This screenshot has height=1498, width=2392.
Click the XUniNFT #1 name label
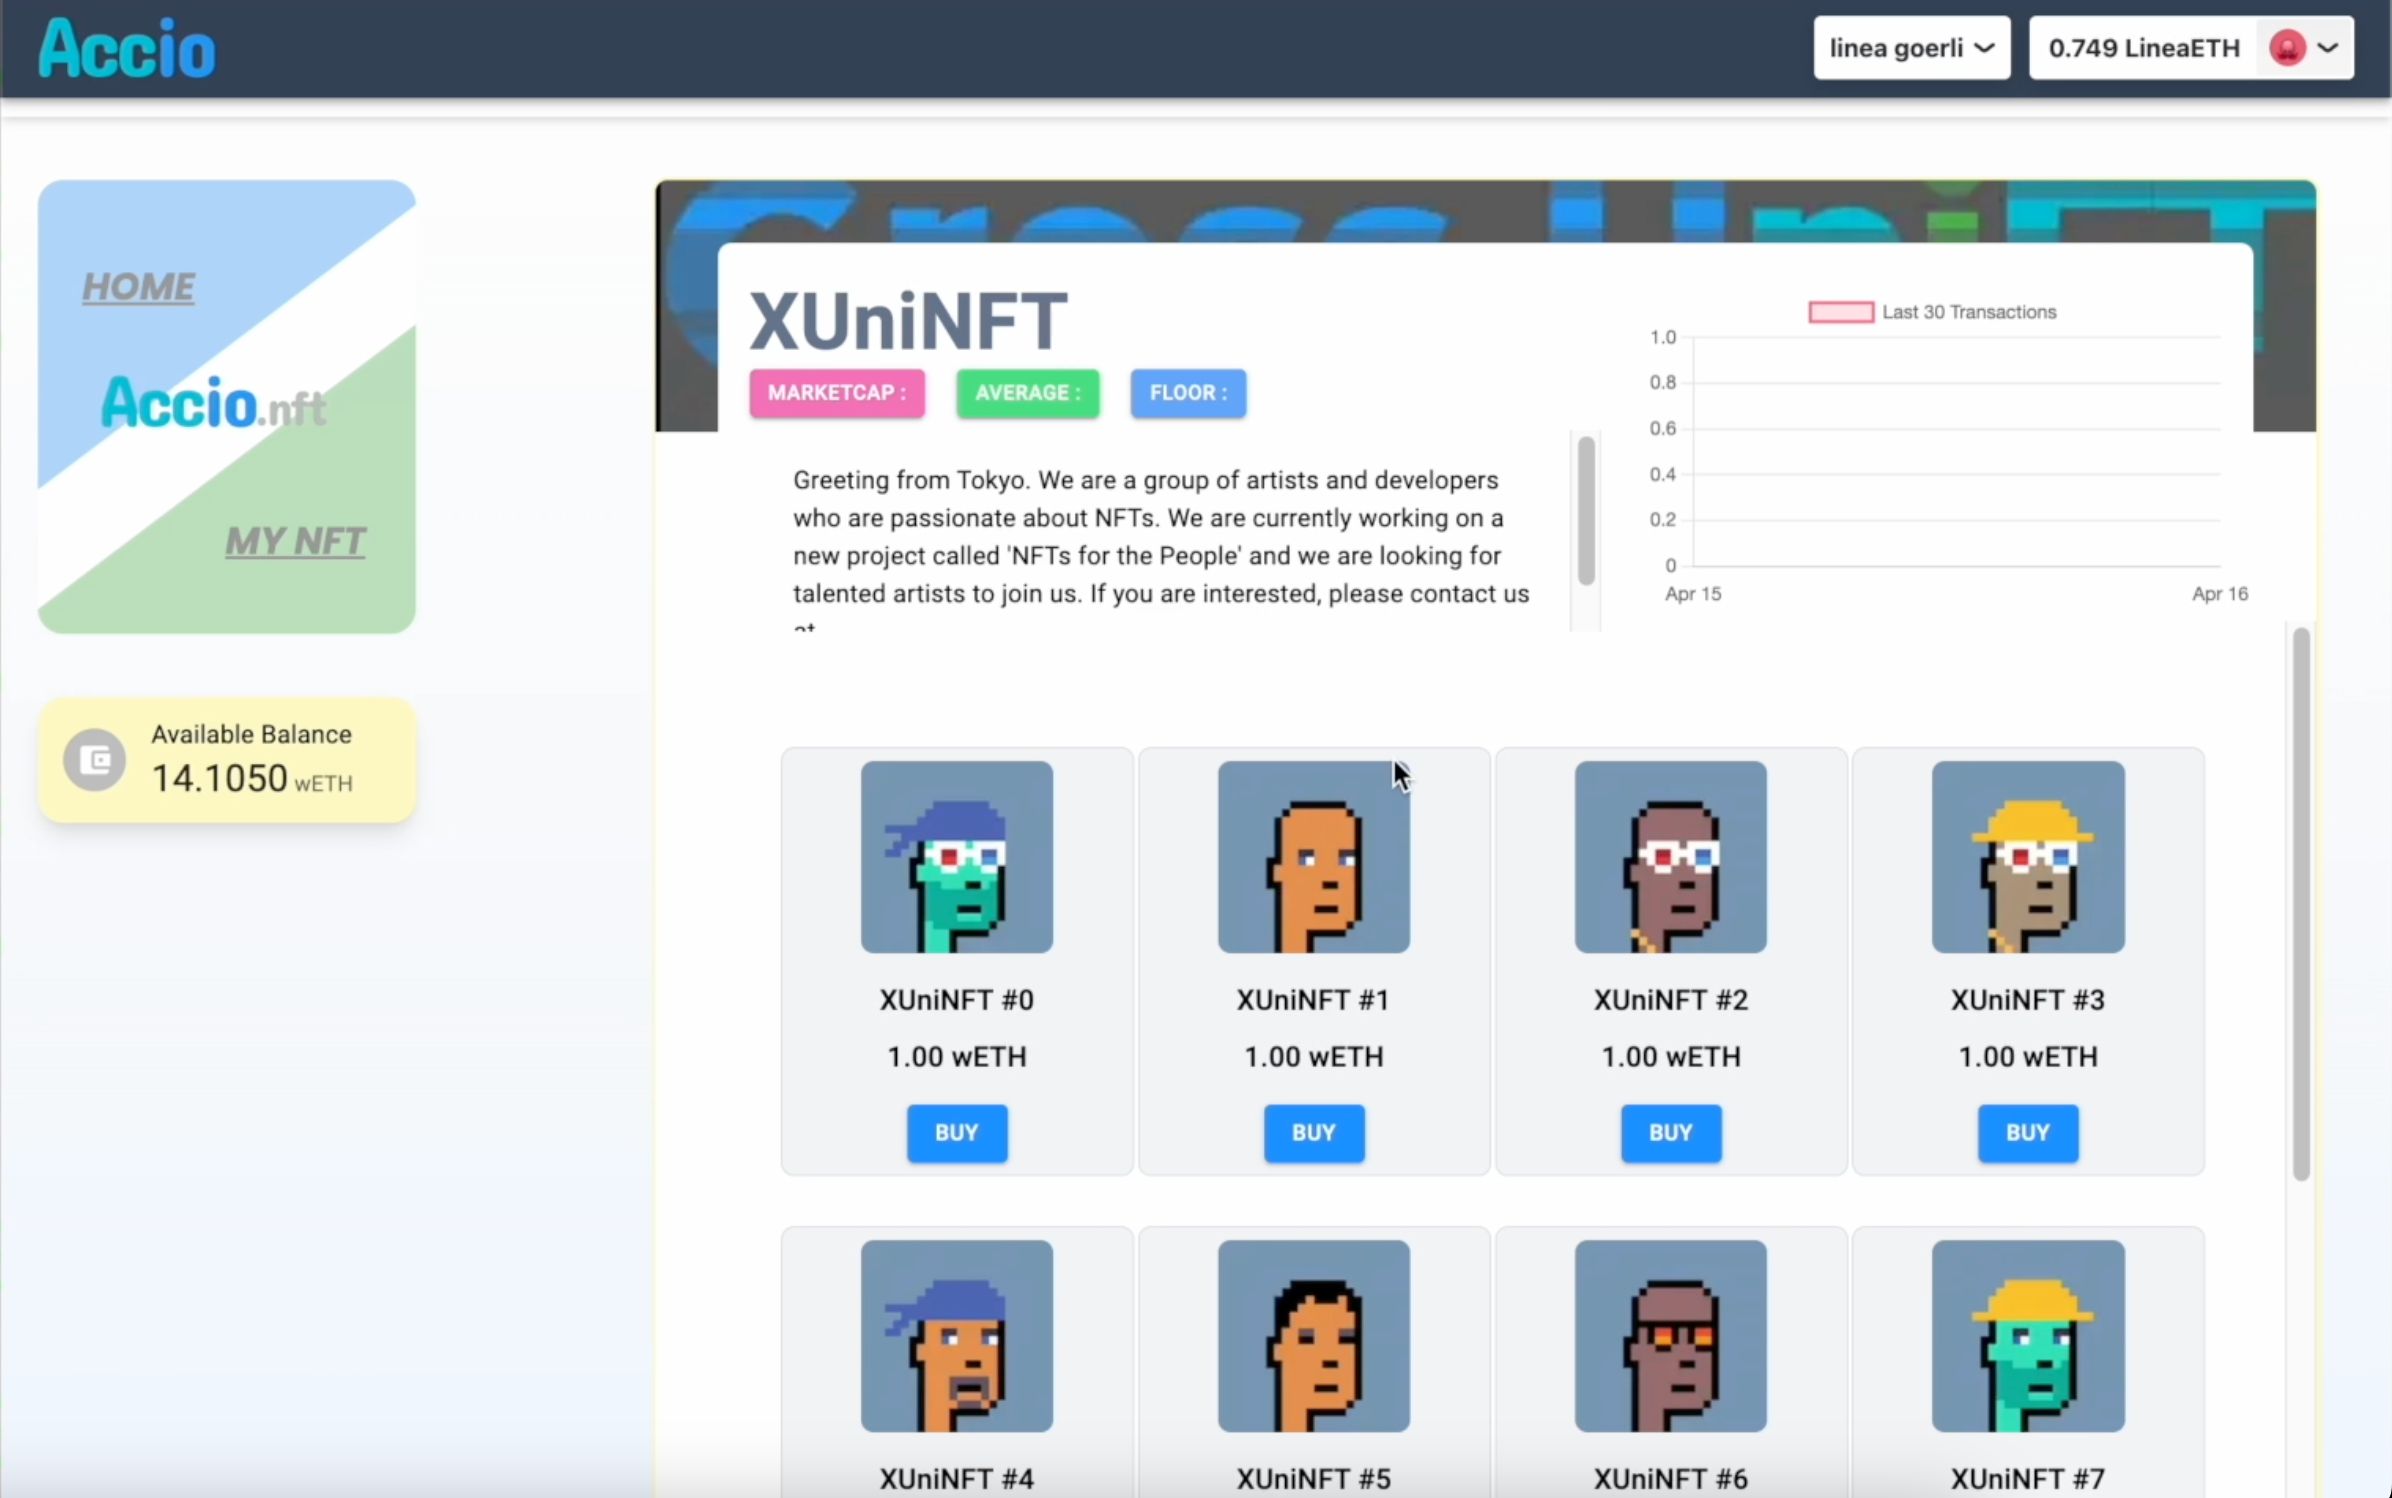pyautogui.click(x=1314, y=1000)
